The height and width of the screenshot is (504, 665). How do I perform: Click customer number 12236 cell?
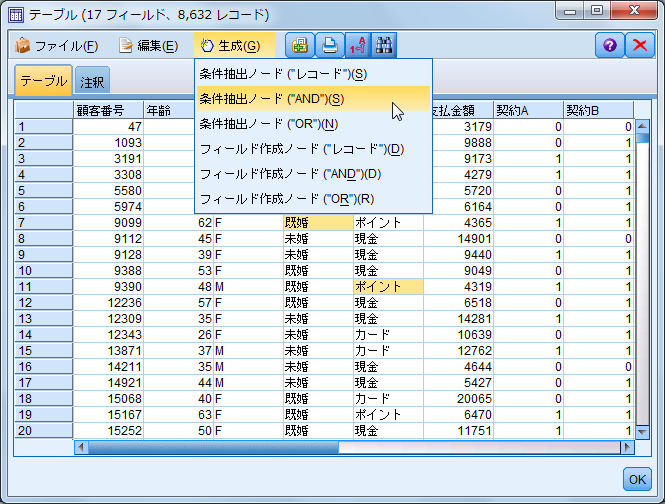point(109,303)
